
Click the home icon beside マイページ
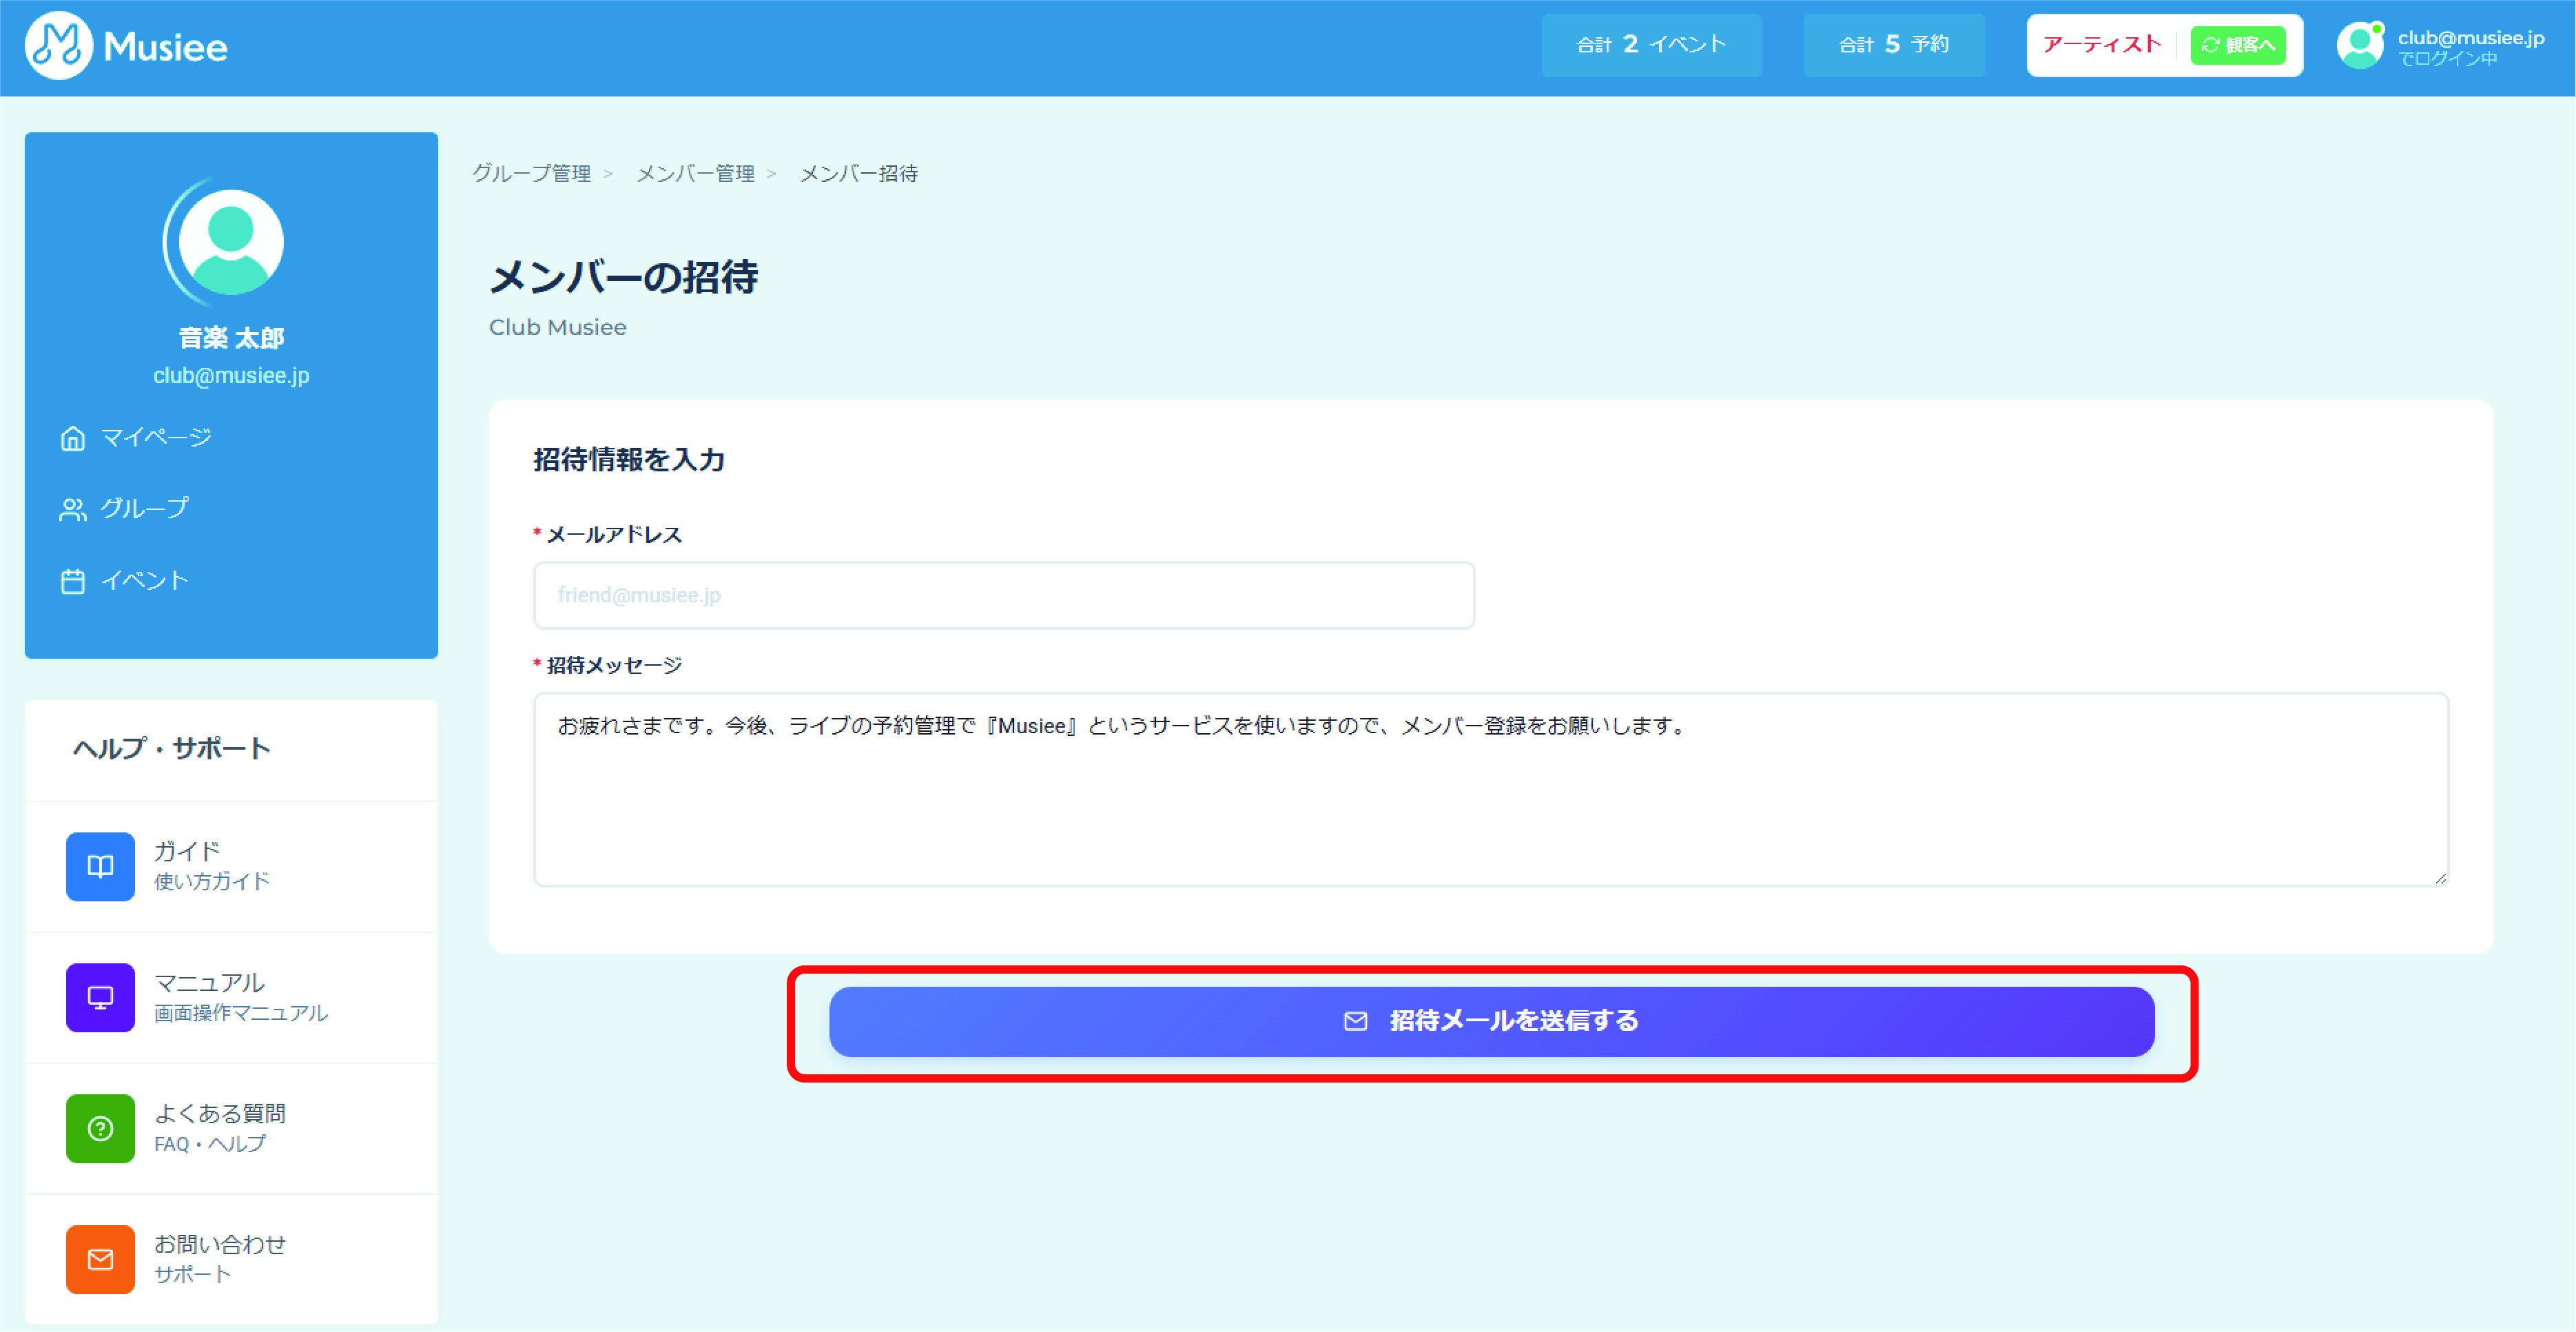click(72, 438)
